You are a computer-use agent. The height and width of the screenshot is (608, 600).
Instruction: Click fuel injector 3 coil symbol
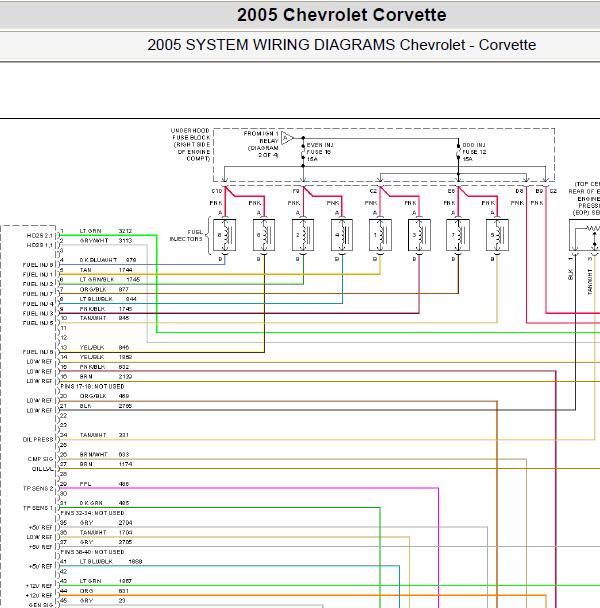[x=419, y=235]
